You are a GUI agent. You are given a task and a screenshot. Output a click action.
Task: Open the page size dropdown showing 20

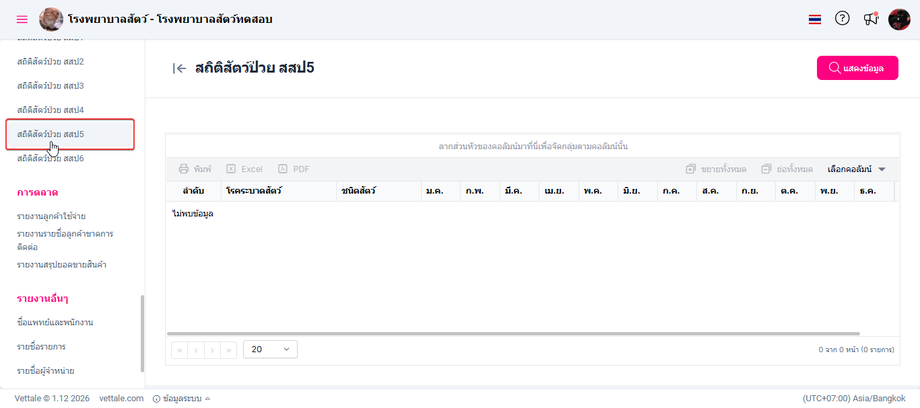click(x=270, y=350)
